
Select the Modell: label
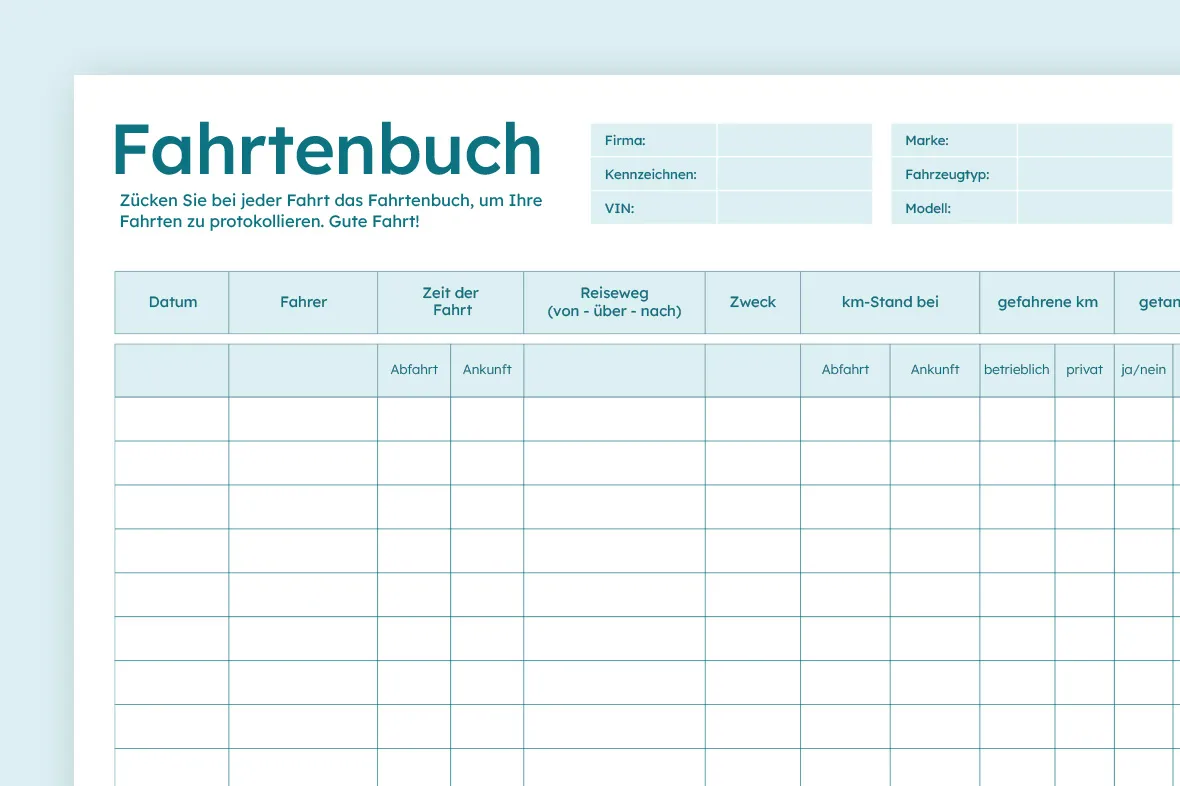click(x=928, y=208)
